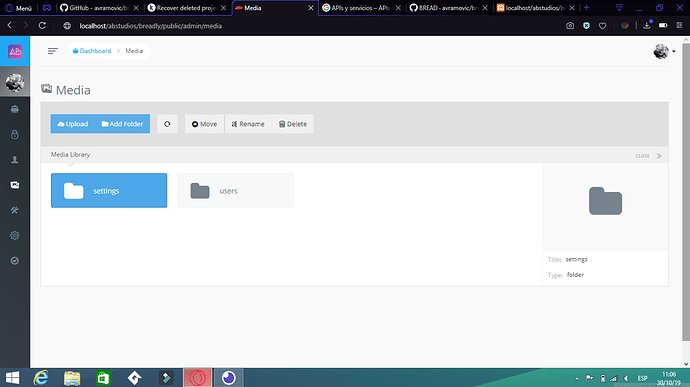Toggle the hamburger menu button
This screenshot has width=690, height=387.
tap(53, 51)
